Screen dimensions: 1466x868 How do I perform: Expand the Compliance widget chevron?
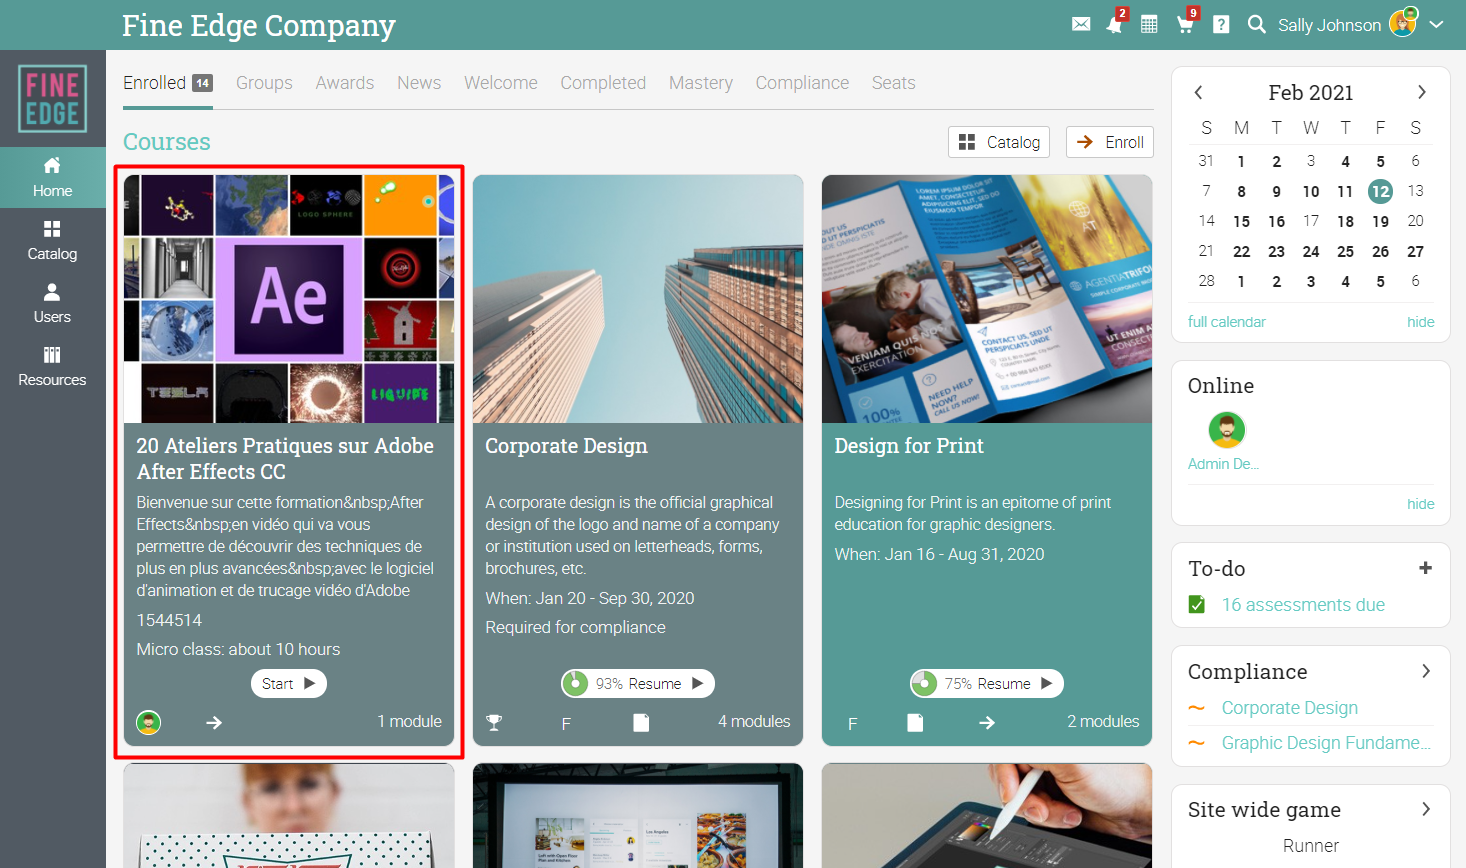point(1426,671)
